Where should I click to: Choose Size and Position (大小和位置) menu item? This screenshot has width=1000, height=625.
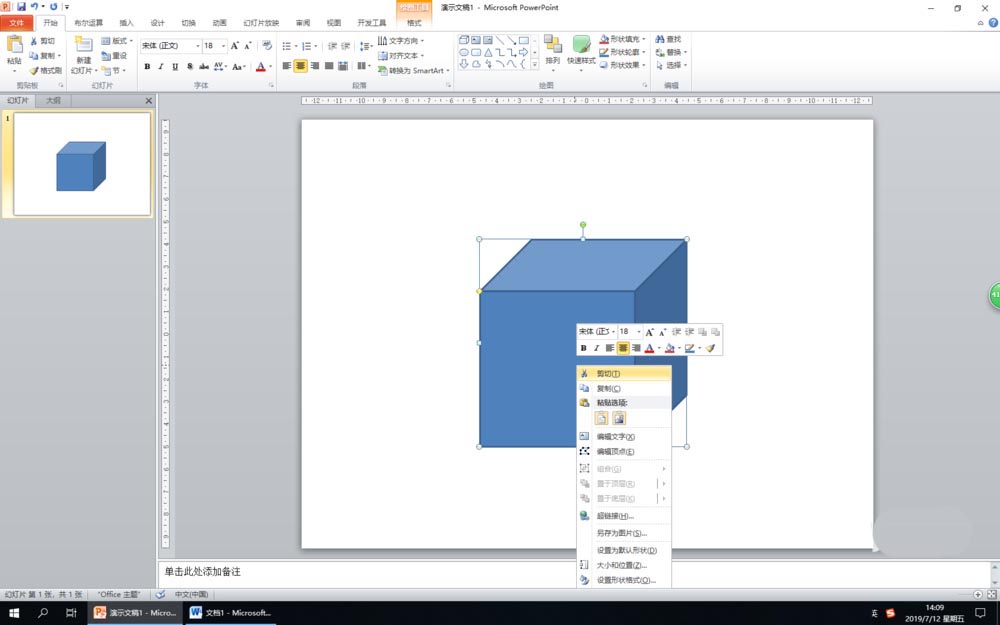624,564
